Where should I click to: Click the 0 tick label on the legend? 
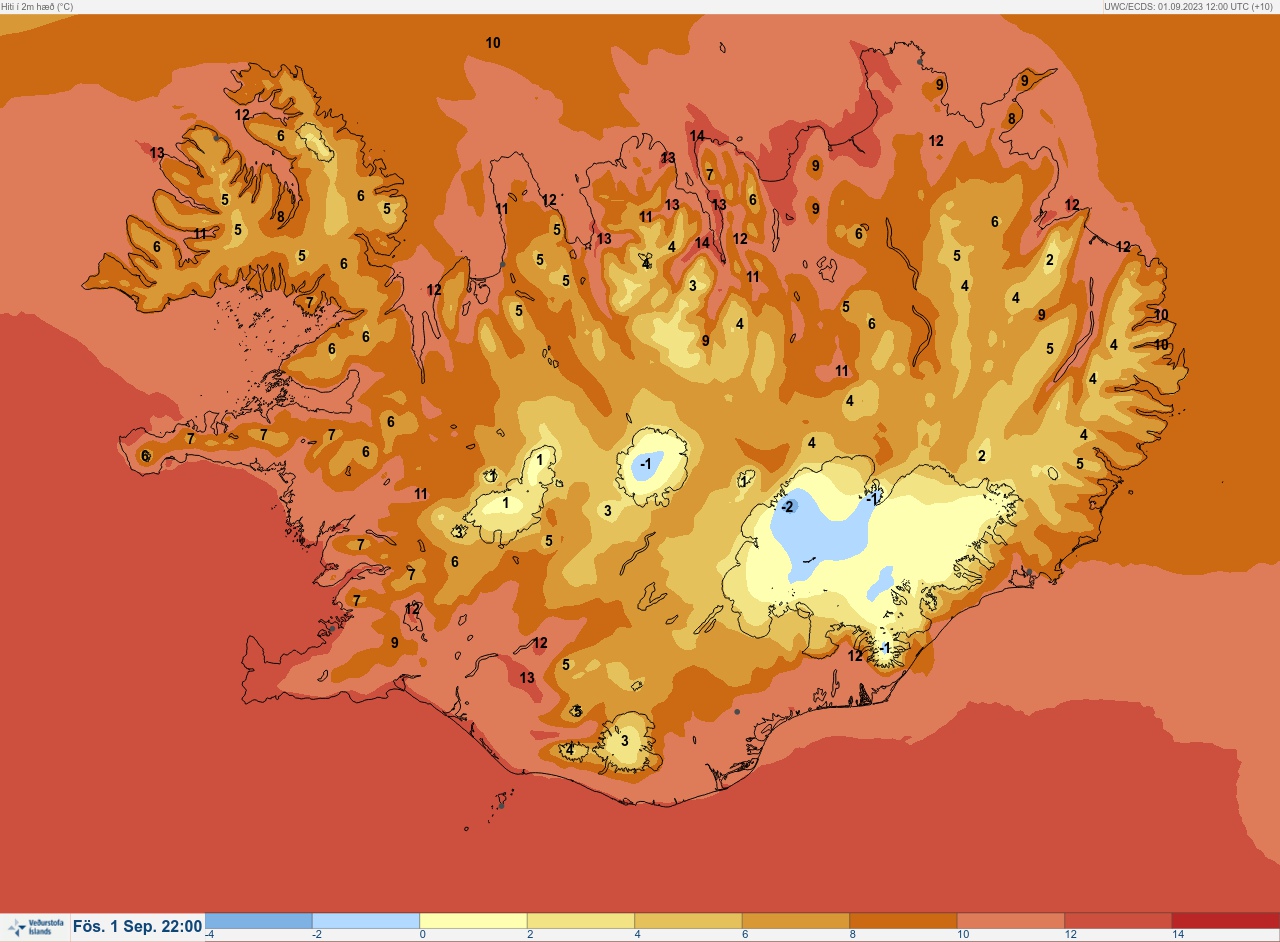coord(423,934)
